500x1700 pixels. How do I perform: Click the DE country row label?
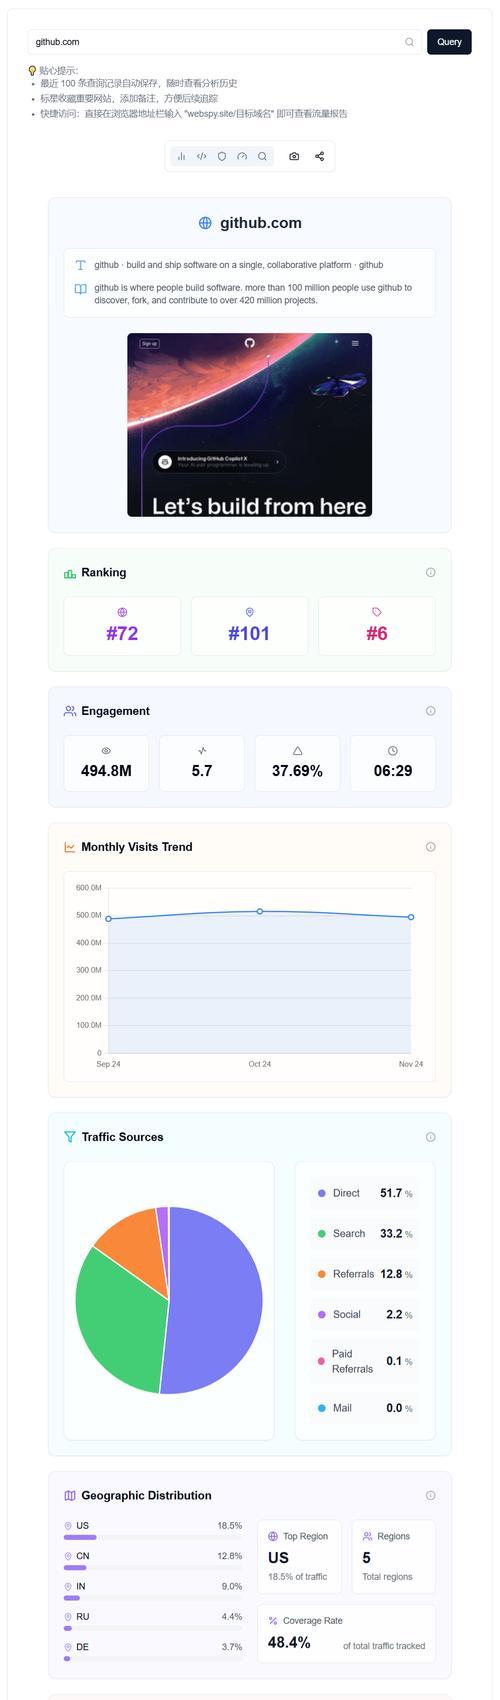click(x=82, y=1647)
